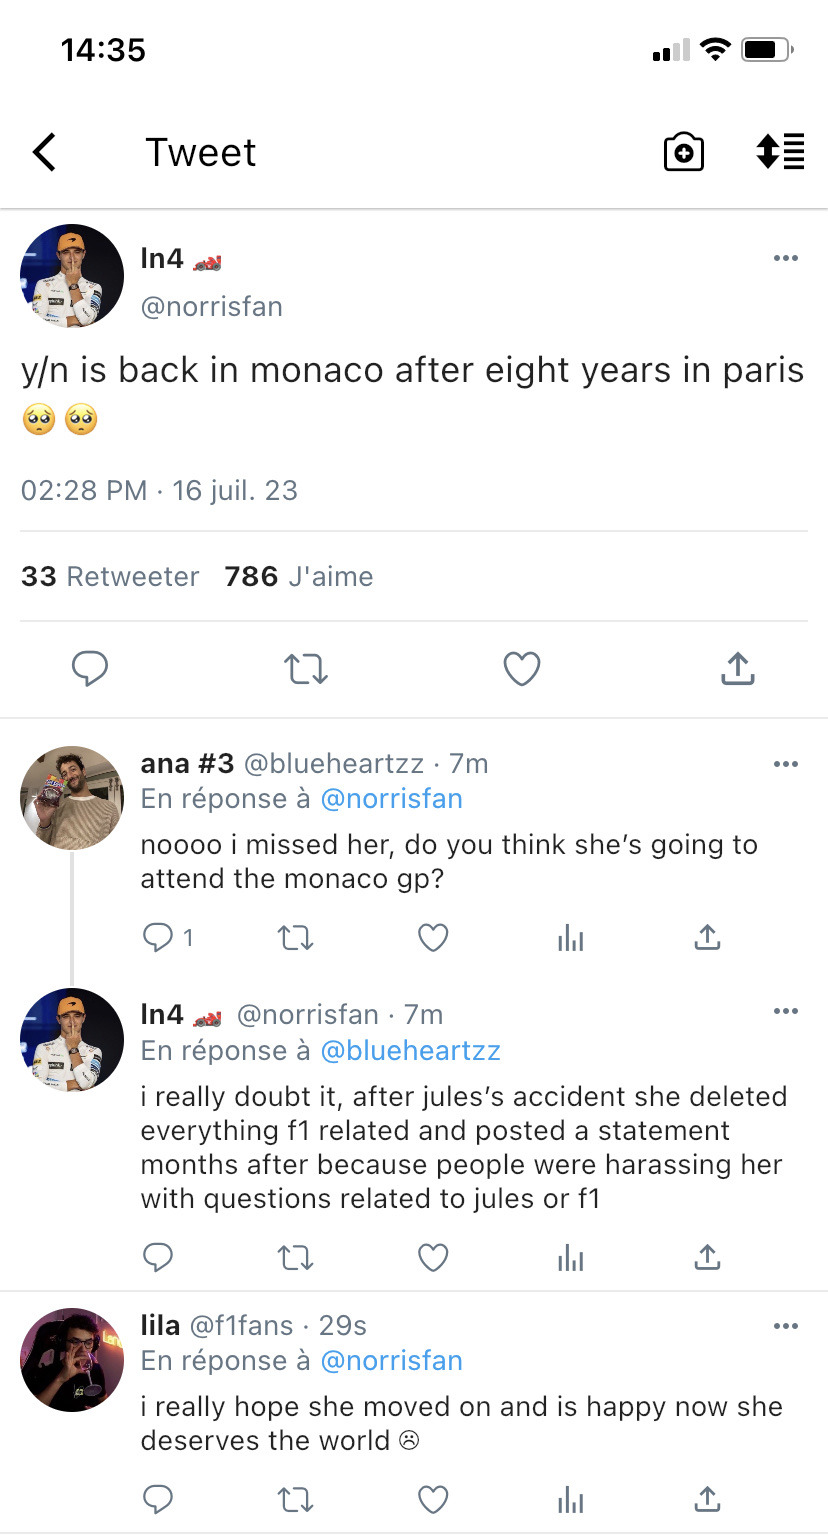
Task: Tap the back arrow in header
Action: tap(44, 152)
